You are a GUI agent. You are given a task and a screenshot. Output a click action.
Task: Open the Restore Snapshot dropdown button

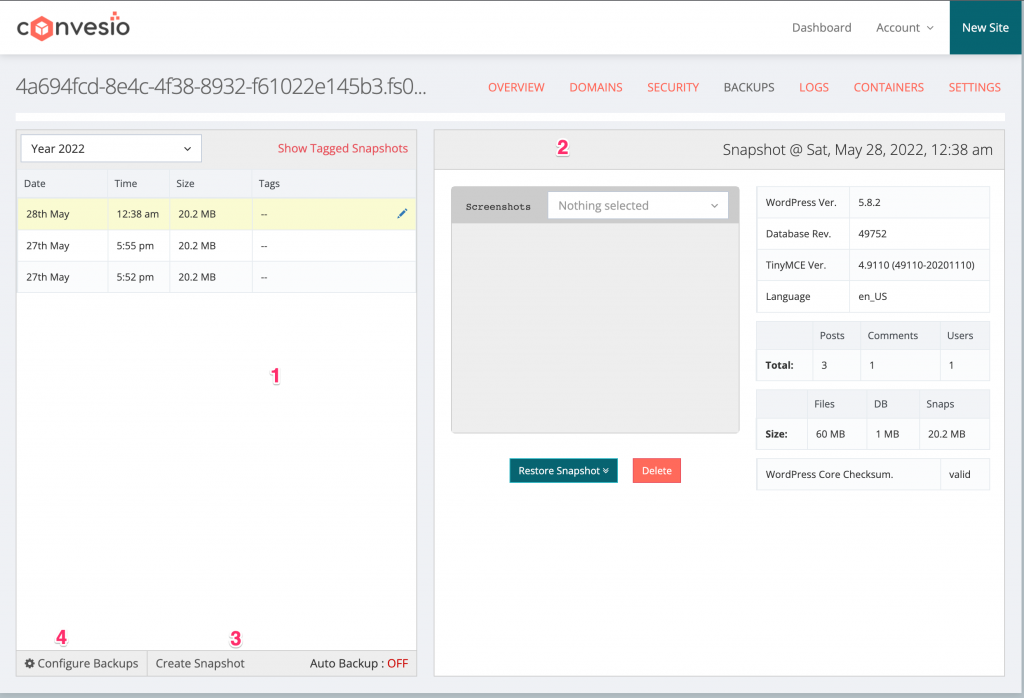[x=563, y=471]
